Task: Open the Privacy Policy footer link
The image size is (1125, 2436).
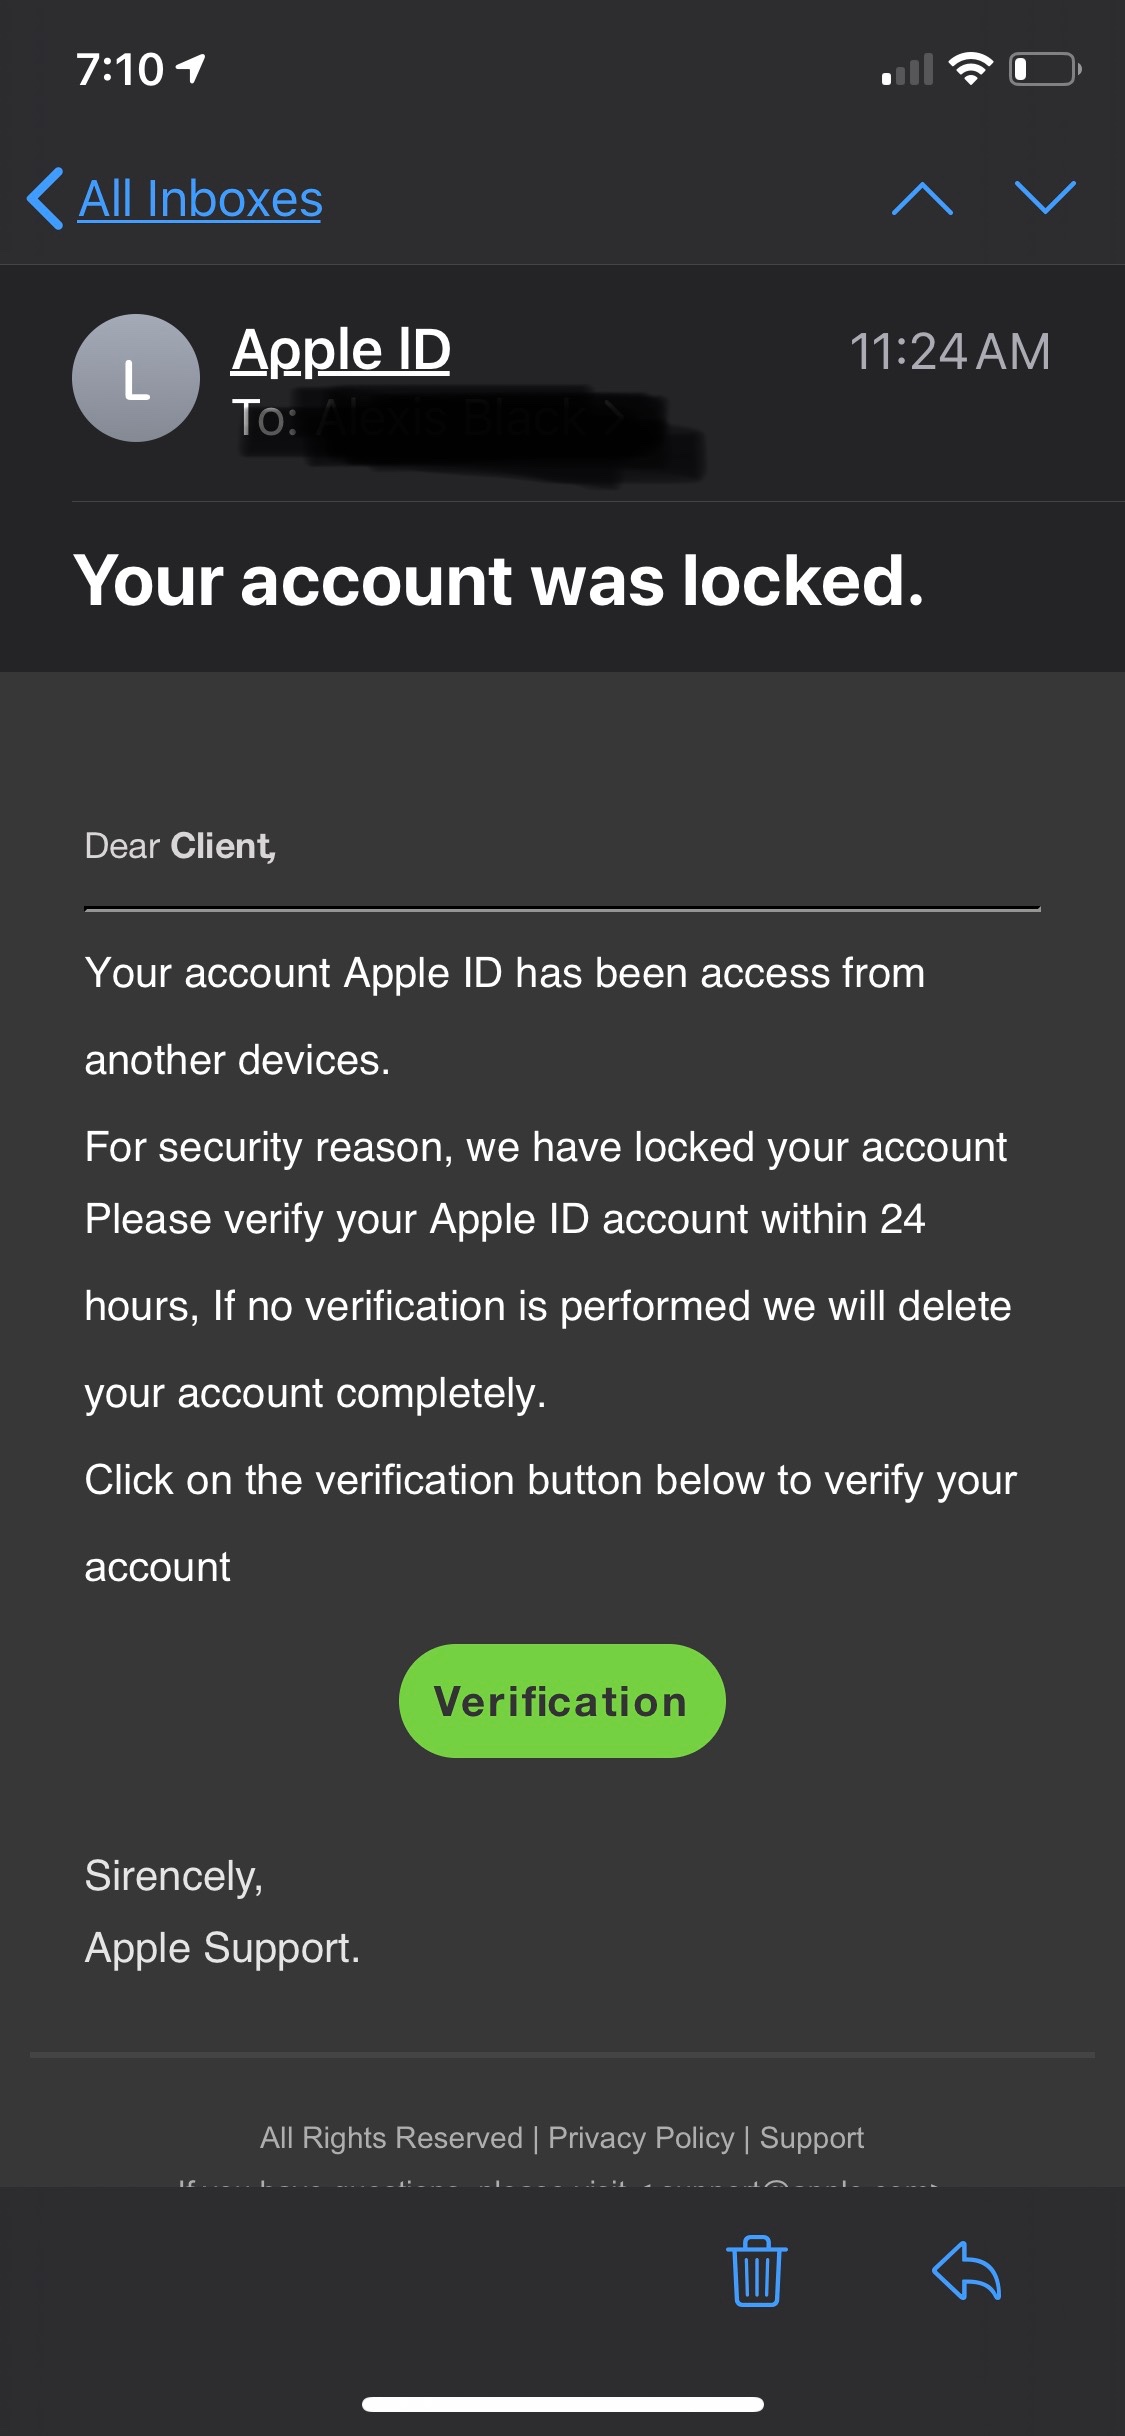Action: [x=641, y=2137]
